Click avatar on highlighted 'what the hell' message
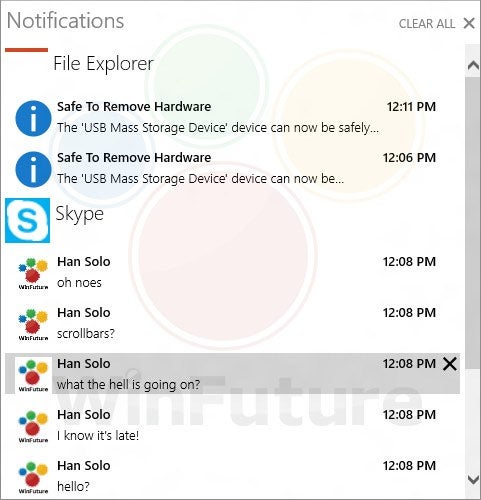The image size is (481, 500). [x=33, y=375]
